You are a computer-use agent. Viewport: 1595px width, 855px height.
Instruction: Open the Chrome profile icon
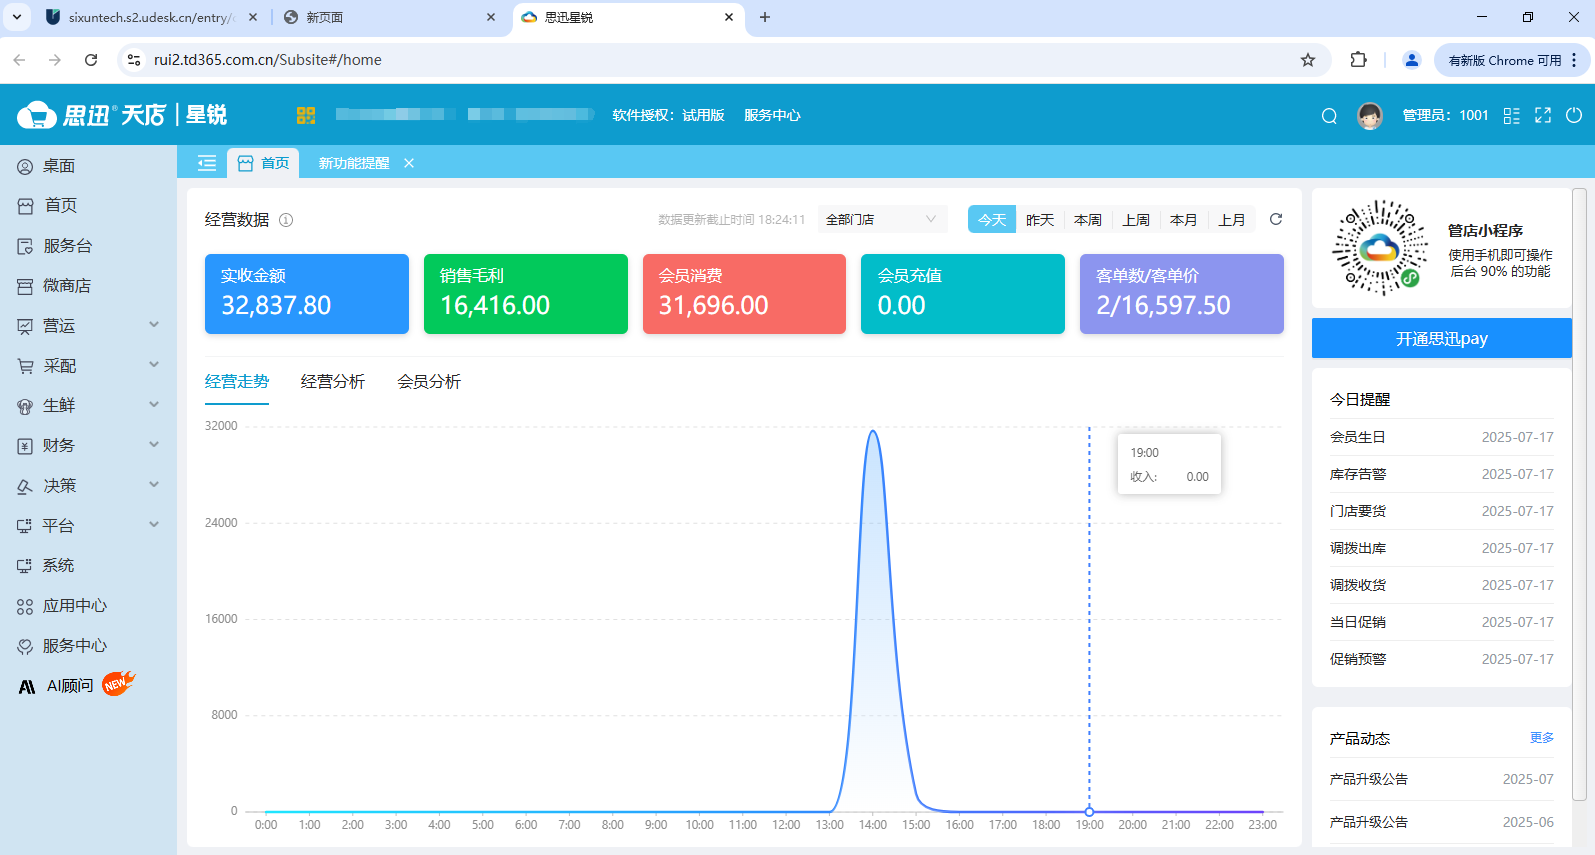coord(1412,60)
